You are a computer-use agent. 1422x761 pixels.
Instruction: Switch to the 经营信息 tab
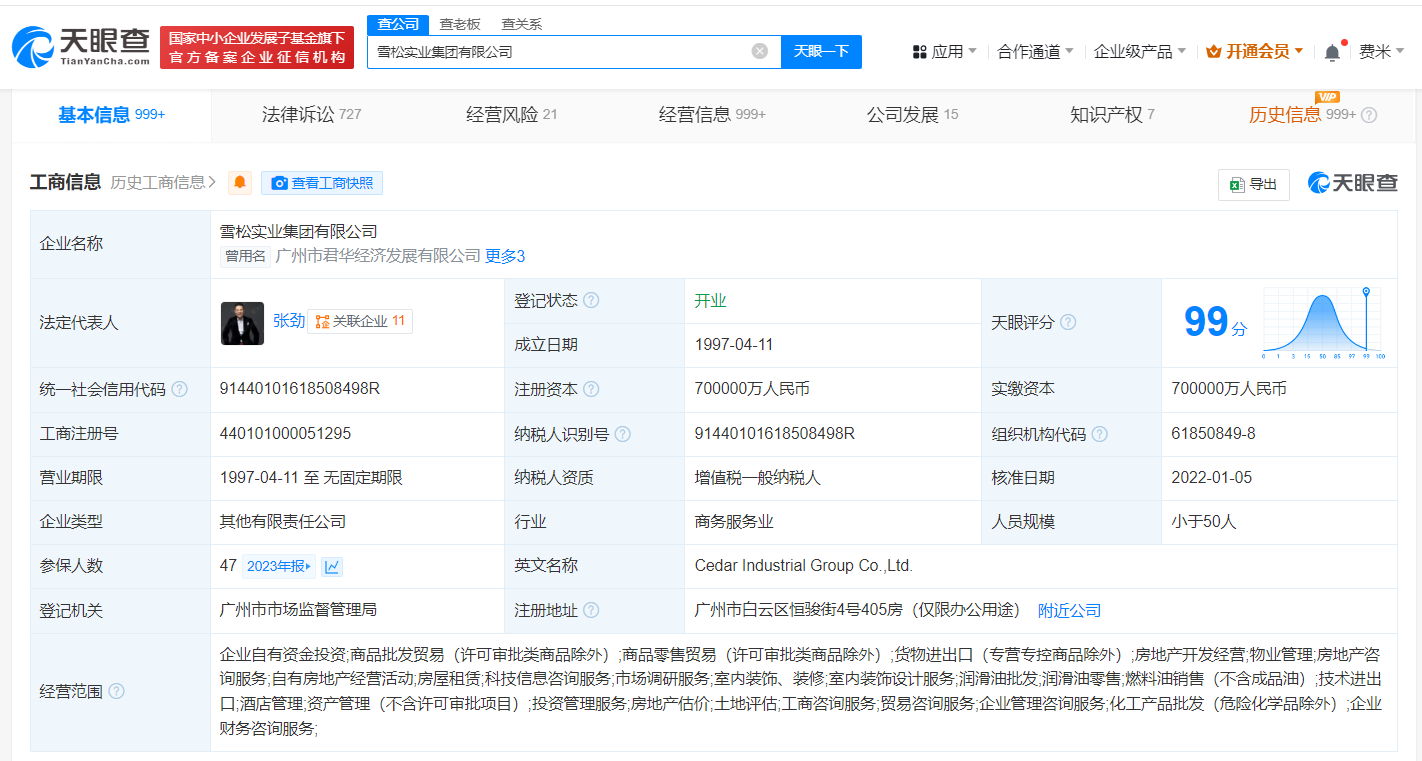pos(712,115)
